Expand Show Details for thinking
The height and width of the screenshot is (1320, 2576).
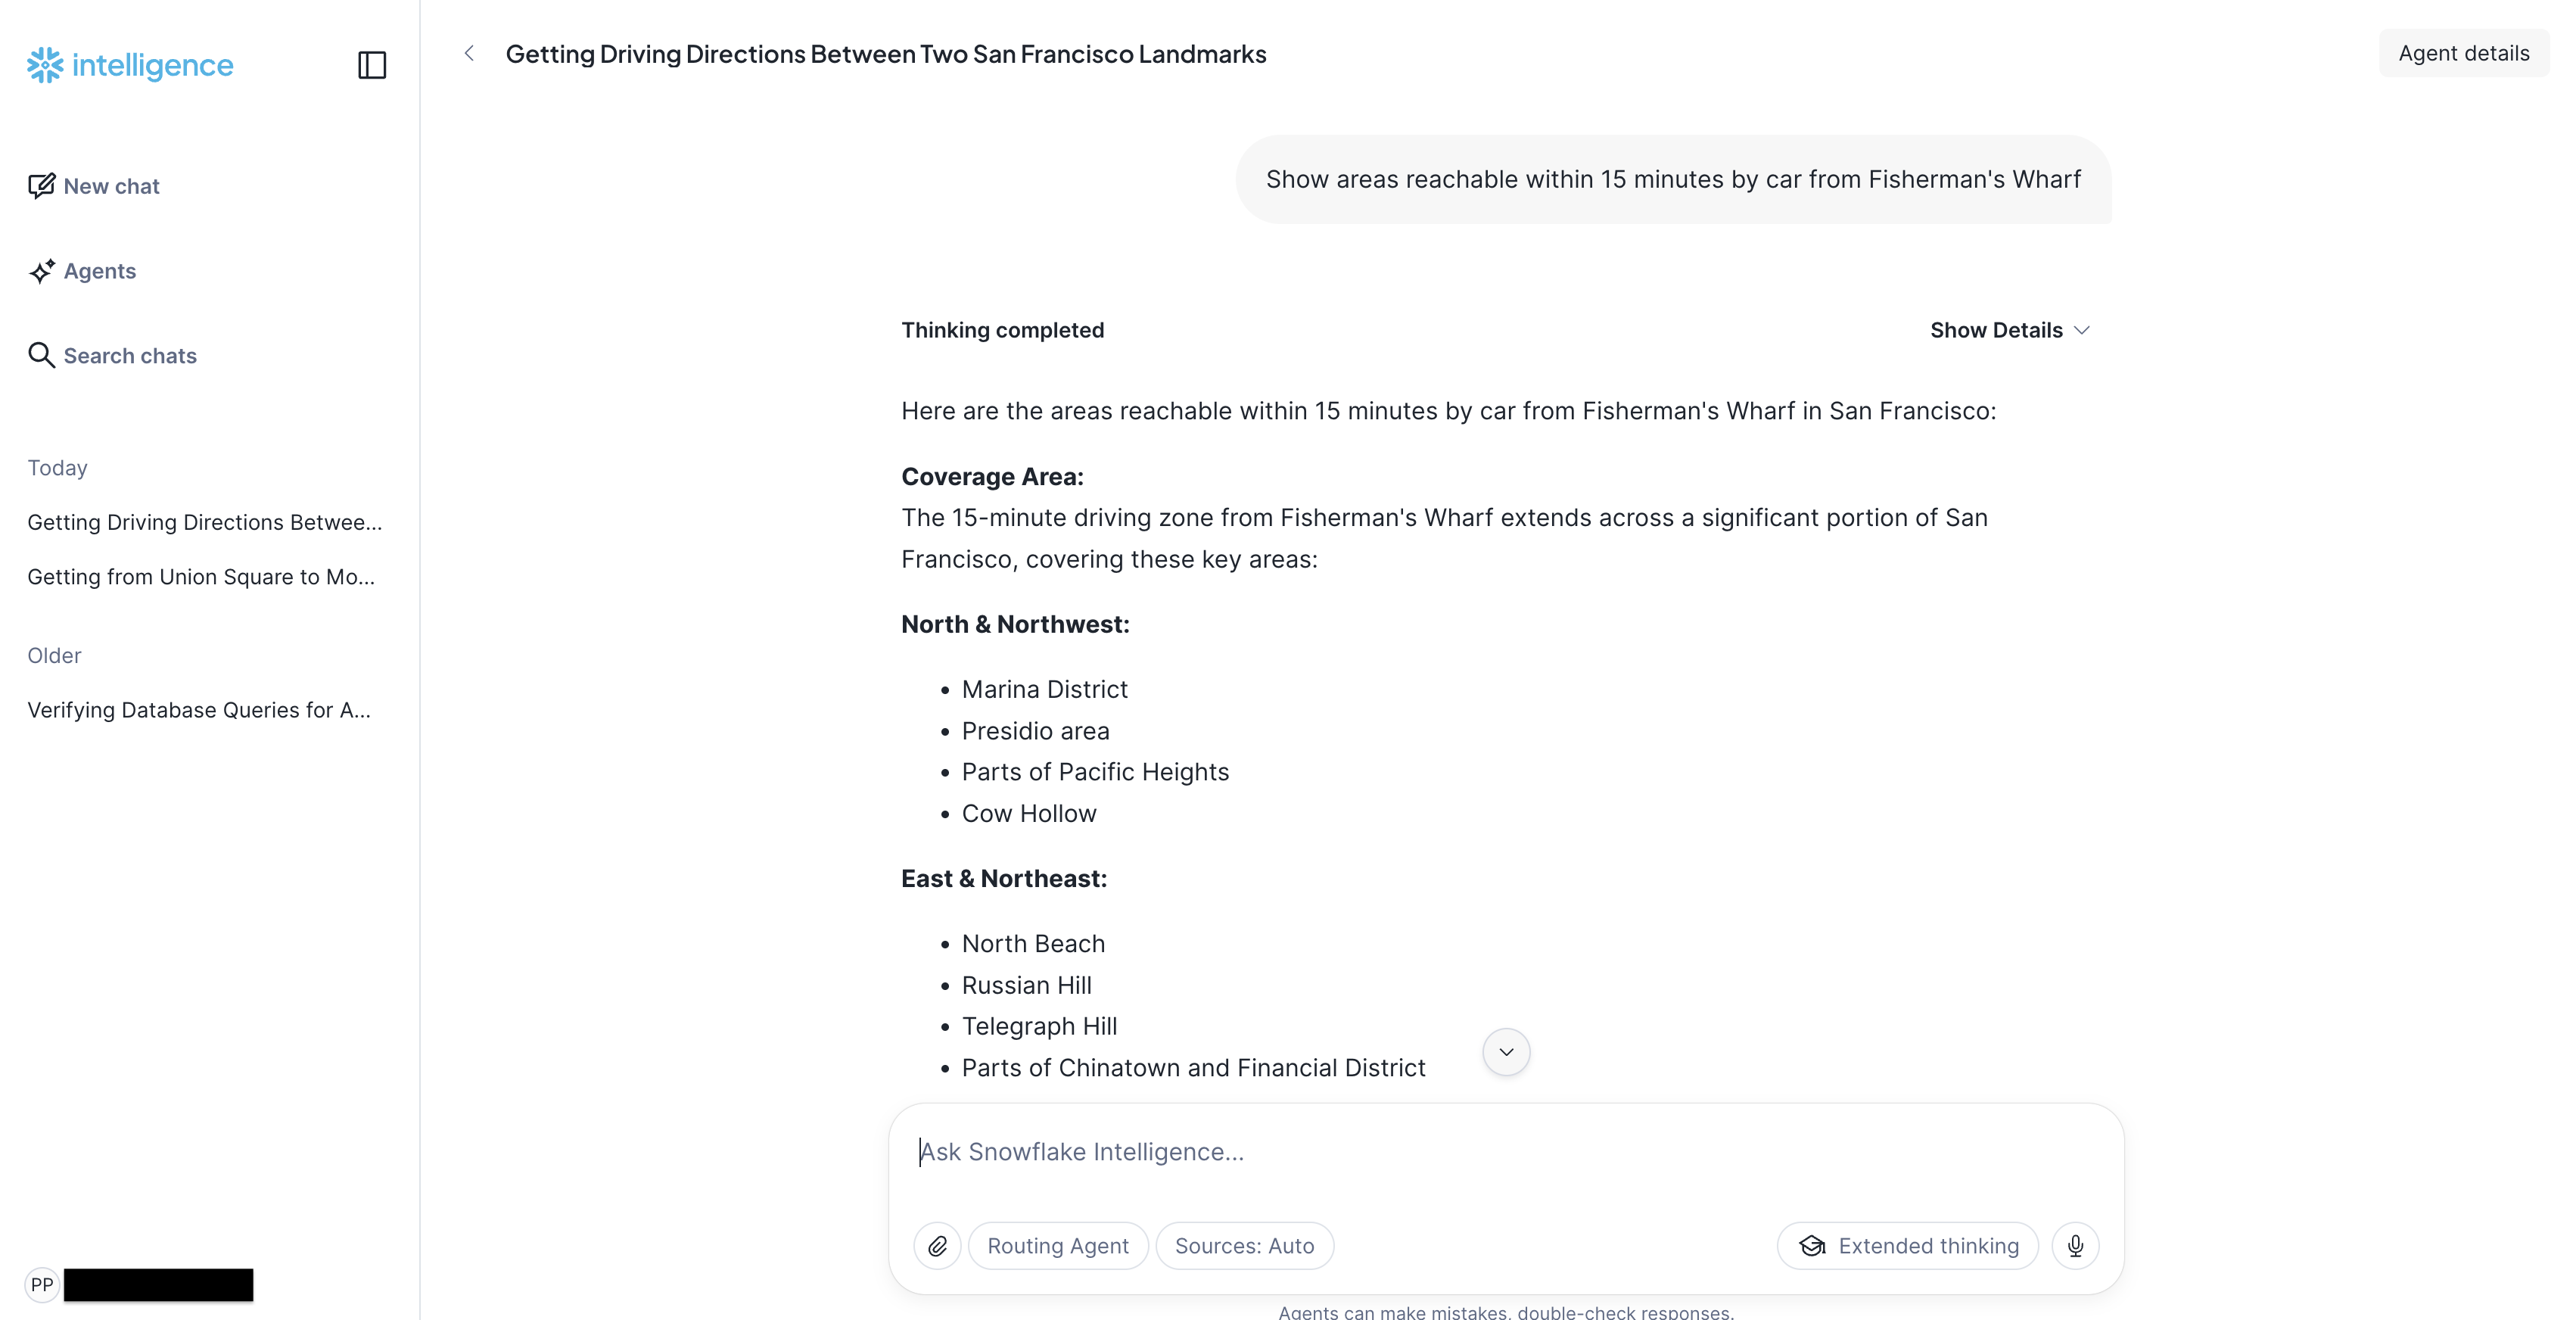tap(2009, 330)
